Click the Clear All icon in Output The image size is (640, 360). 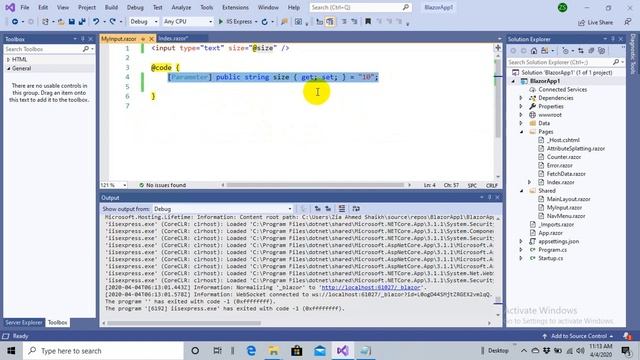click(x=342, y=209)
